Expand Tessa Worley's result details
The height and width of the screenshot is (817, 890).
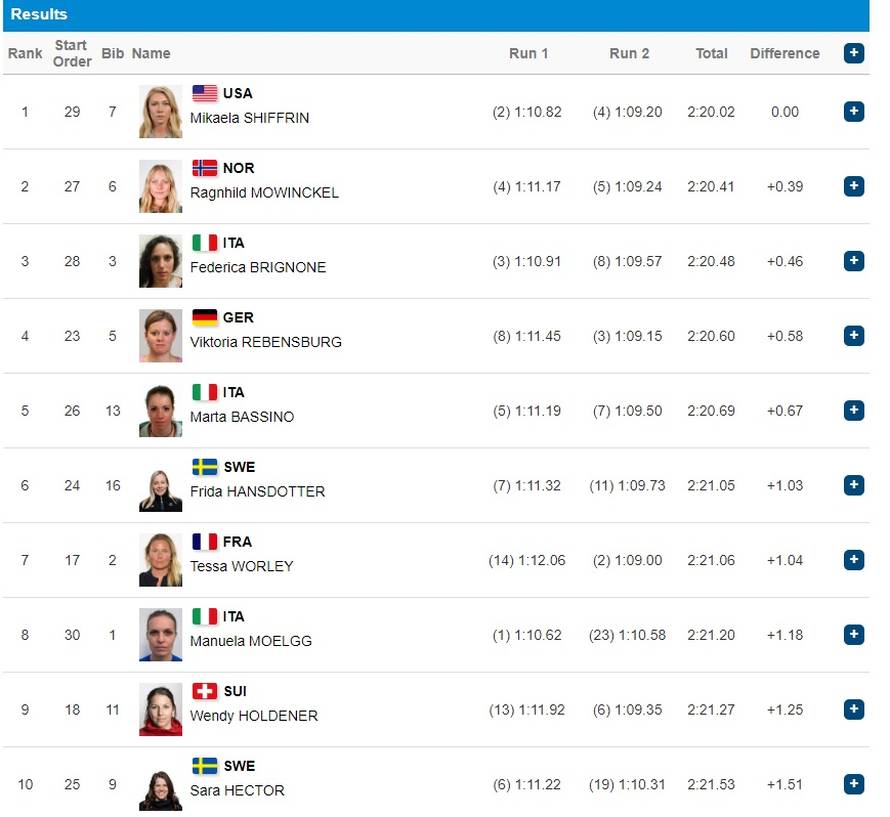point(853,560)
